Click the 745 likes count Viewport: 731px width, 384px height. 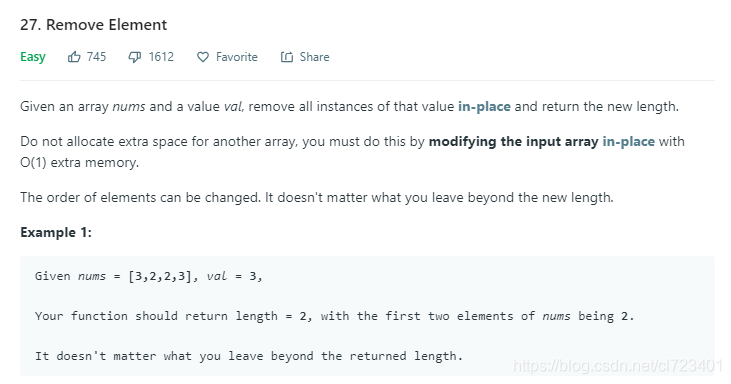(x=96, y=57)
